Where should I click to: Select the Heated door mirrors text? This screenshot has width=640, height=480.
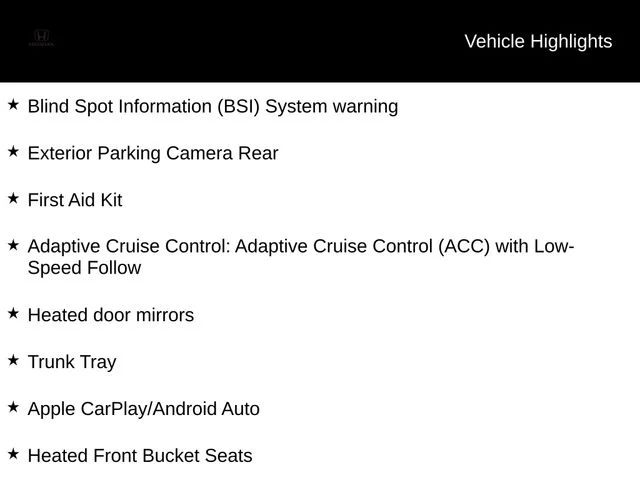[x=111, y=315]
